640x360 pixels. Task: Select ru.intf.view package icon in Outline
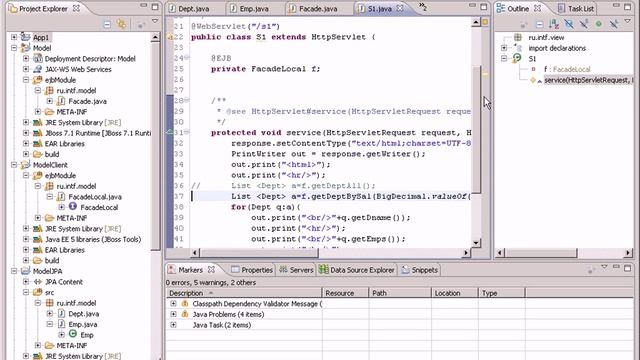coord(518,37)
